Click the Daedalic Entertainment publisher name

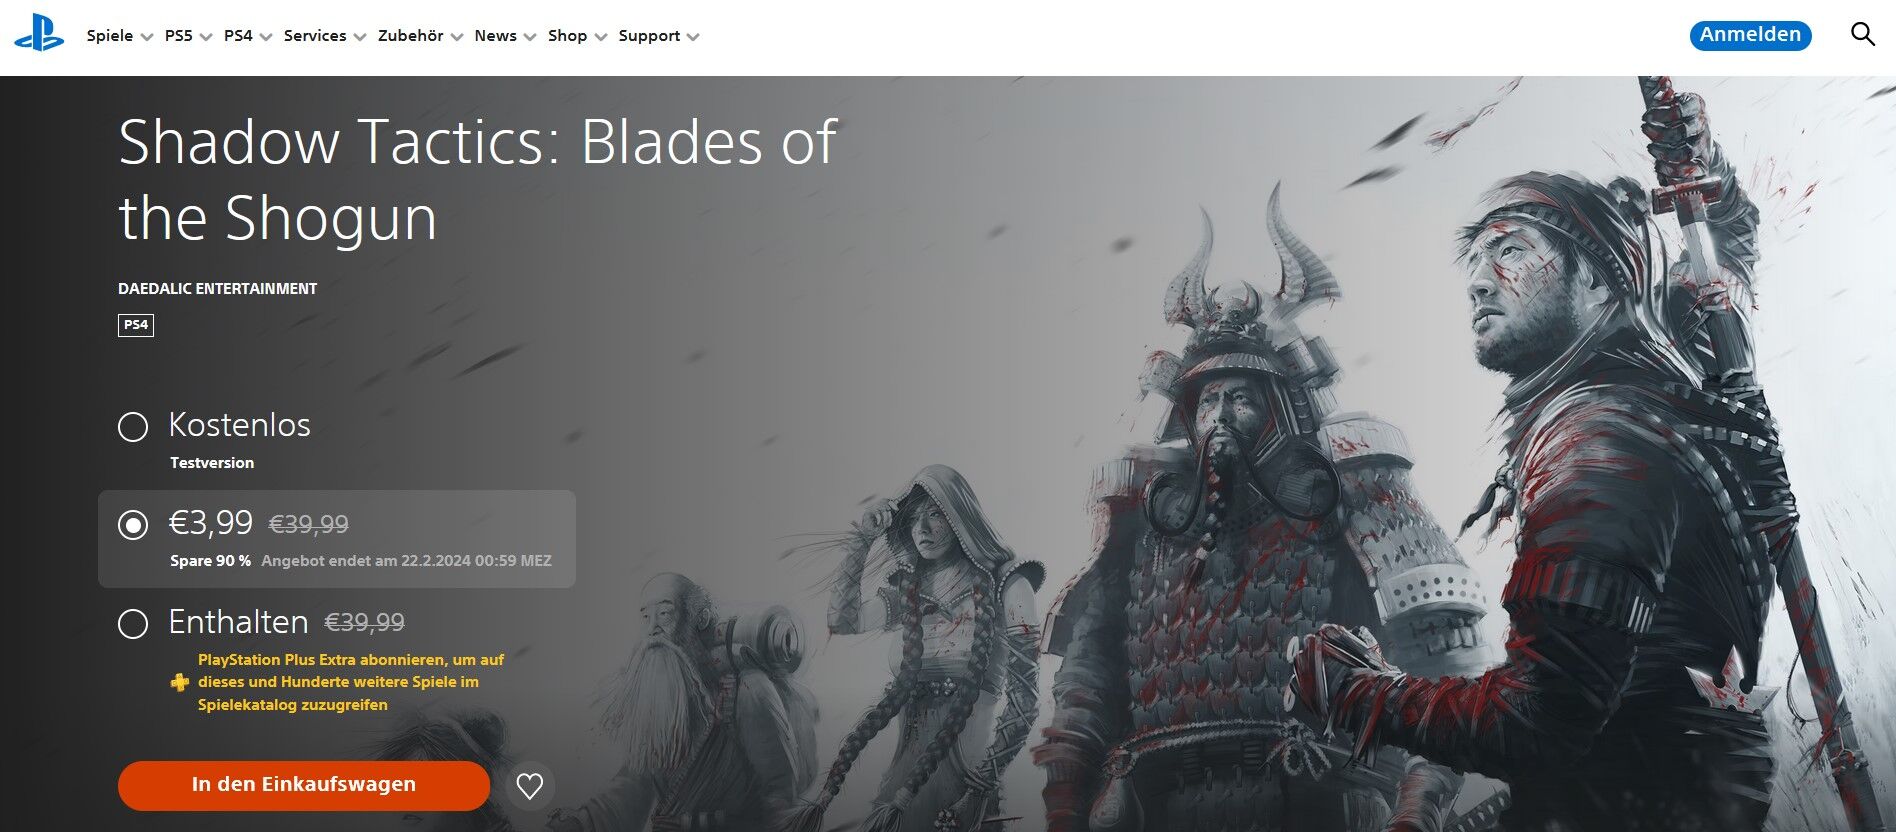coord(217,289)
